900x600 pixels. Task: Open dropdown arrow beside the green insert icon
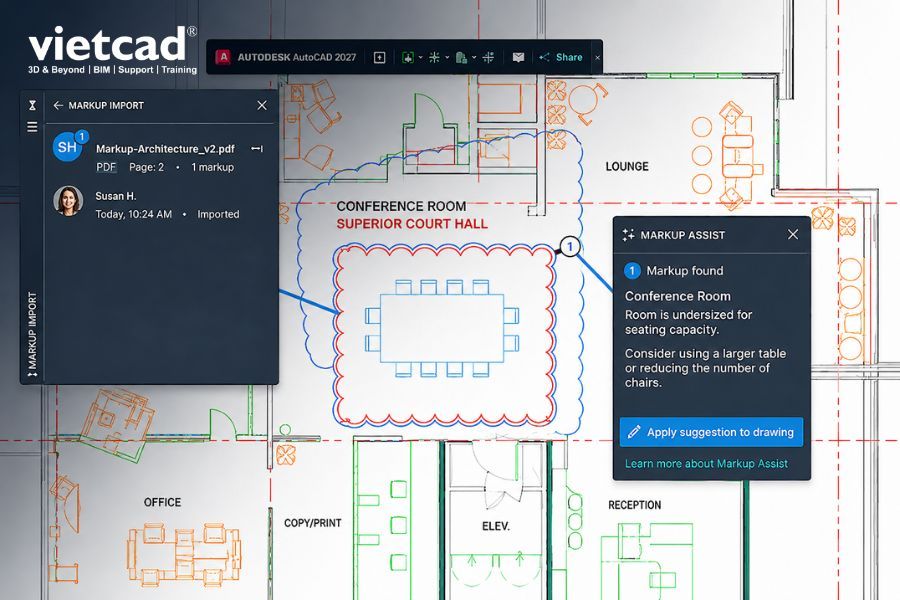pos(421,57)
